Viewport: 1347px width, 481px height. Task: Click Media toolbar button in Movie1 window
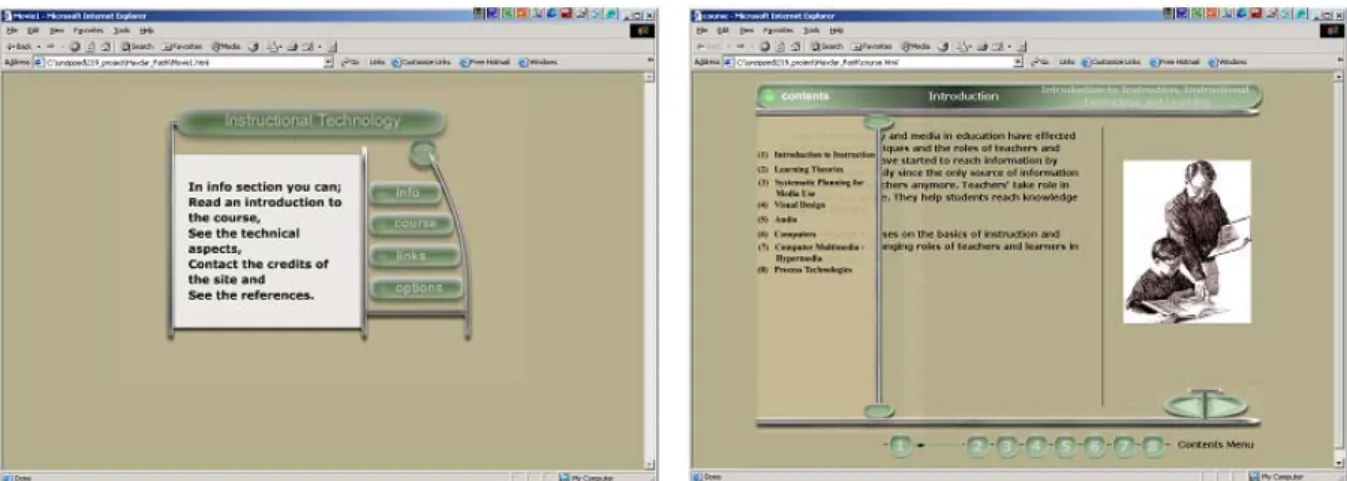[226, 46]
